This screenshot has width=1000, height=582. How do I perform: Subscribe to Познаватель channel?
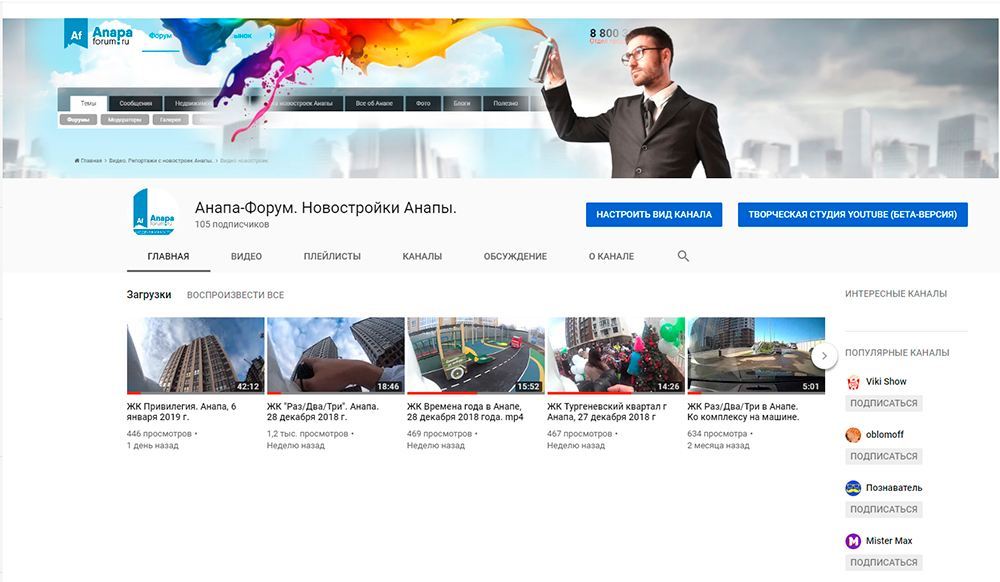tap(883, 509)
